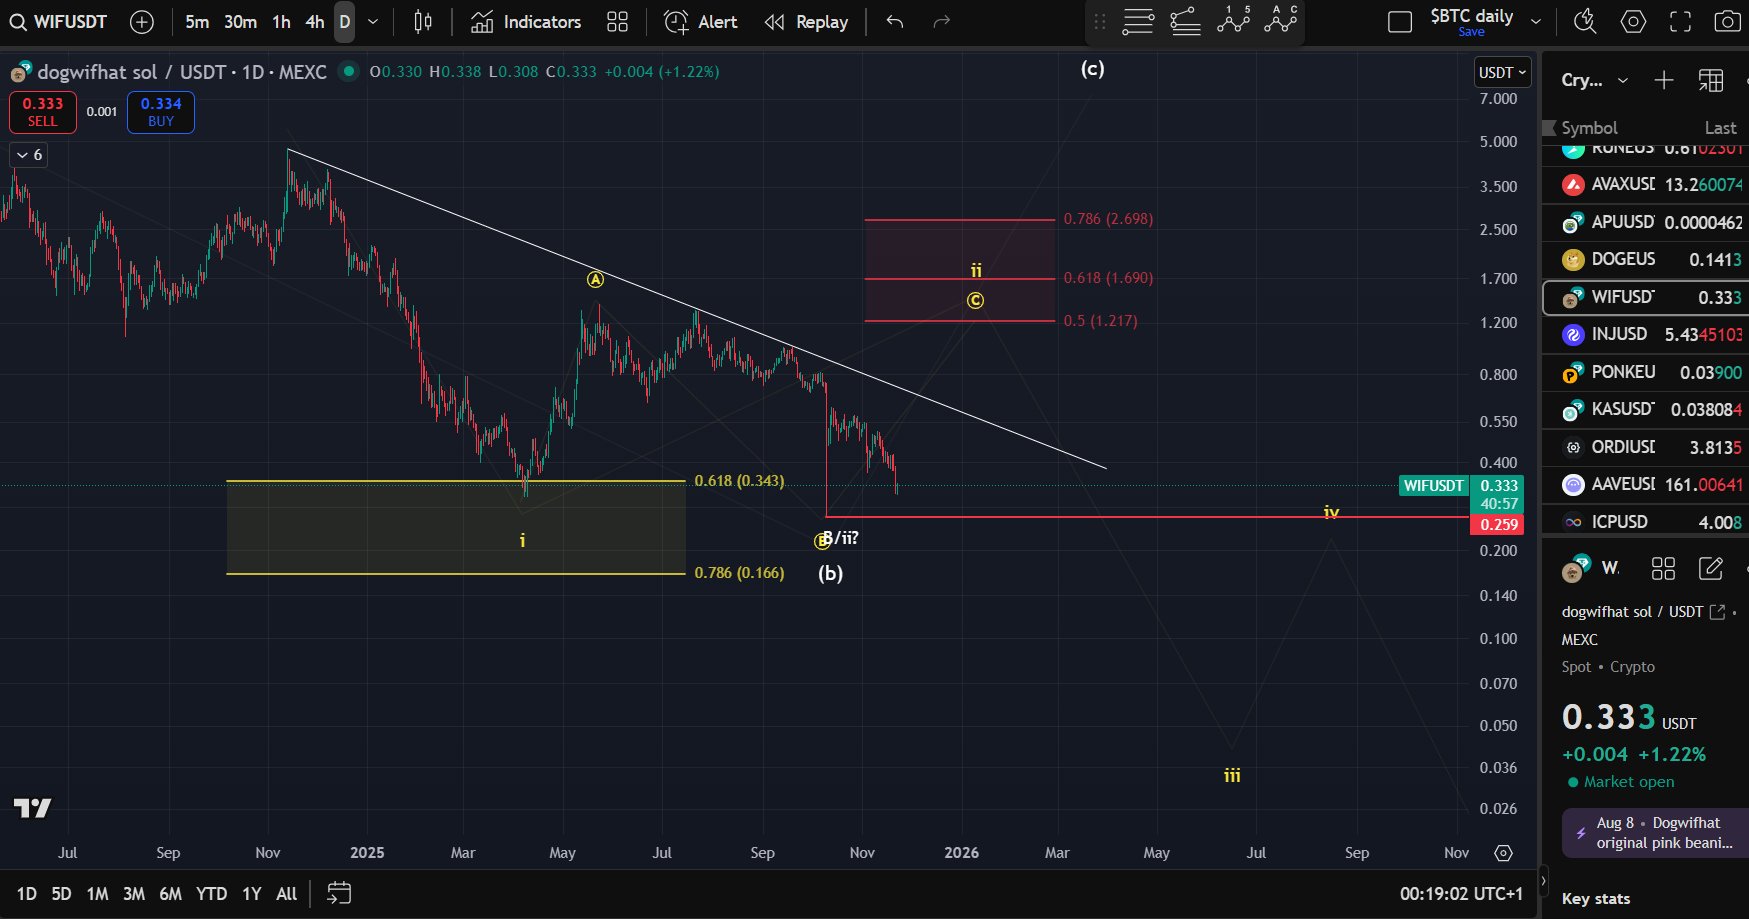
Task: Open the WIFUSDT symbol search
Action: coord(58,22)
